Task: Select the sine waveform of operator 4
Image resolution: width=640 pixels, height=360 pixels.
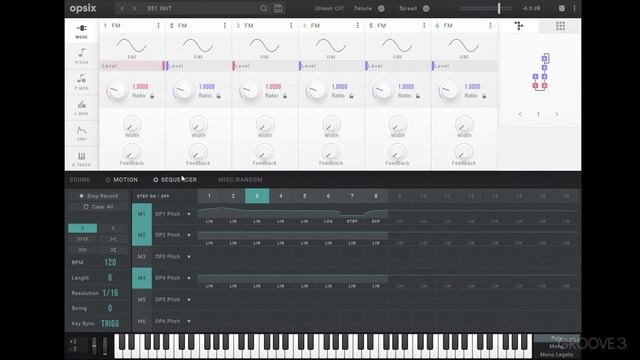Action: [x=331, y=46]
